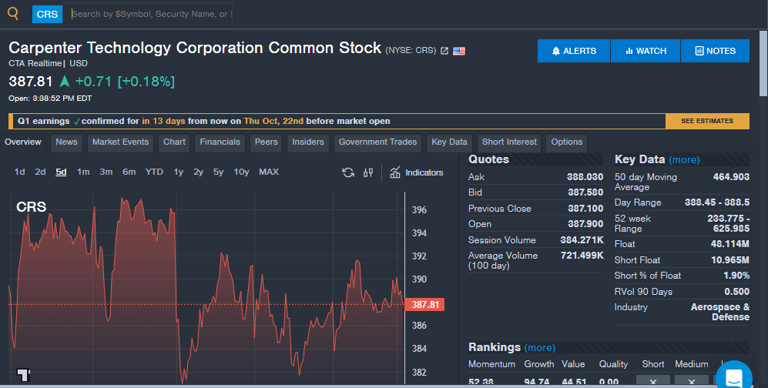Click the candlestick chart type icon
The width and height of the screenshot is (768, 388).
(368, 172)
